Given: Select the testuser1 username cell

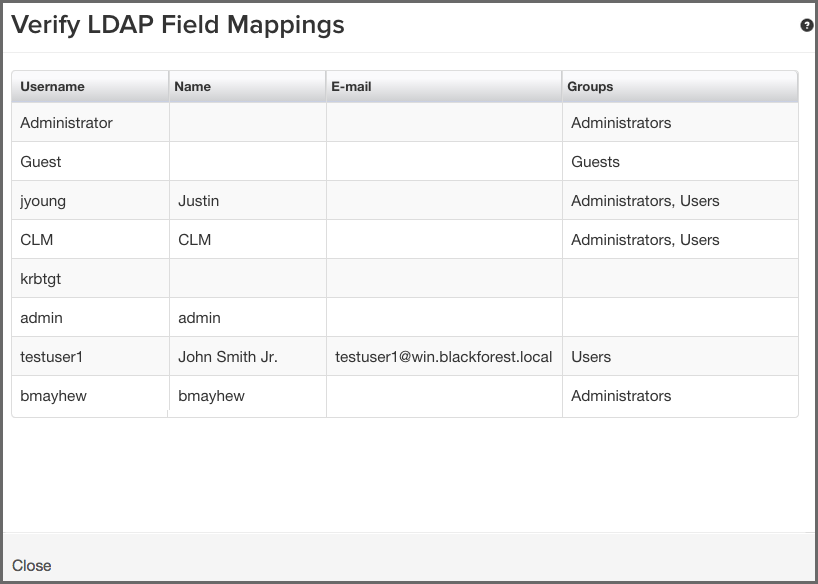Looking at the screenshot, I should point(50,356).
